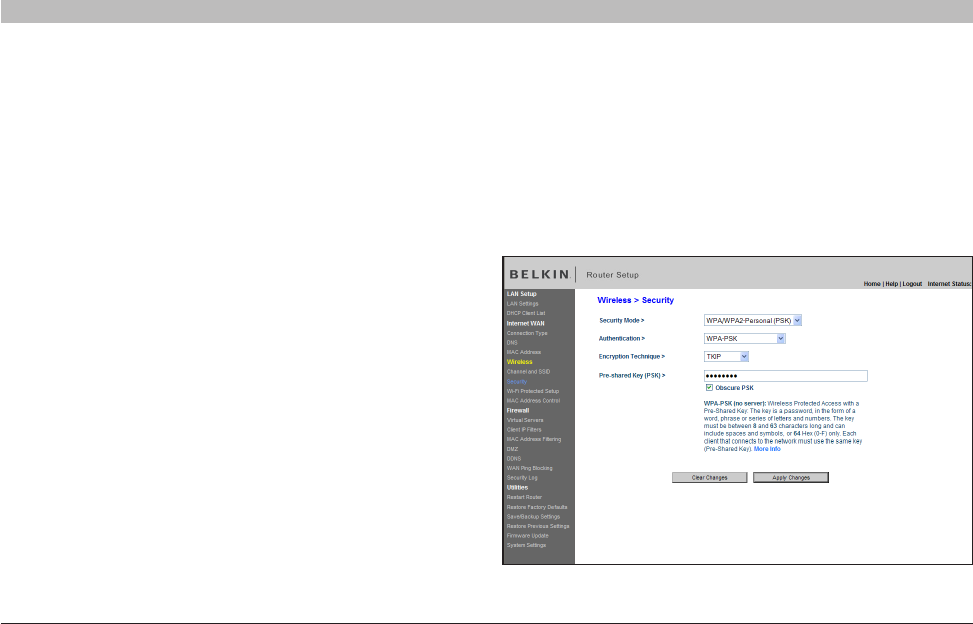Open Firmware Update in the sidebar

527,536
